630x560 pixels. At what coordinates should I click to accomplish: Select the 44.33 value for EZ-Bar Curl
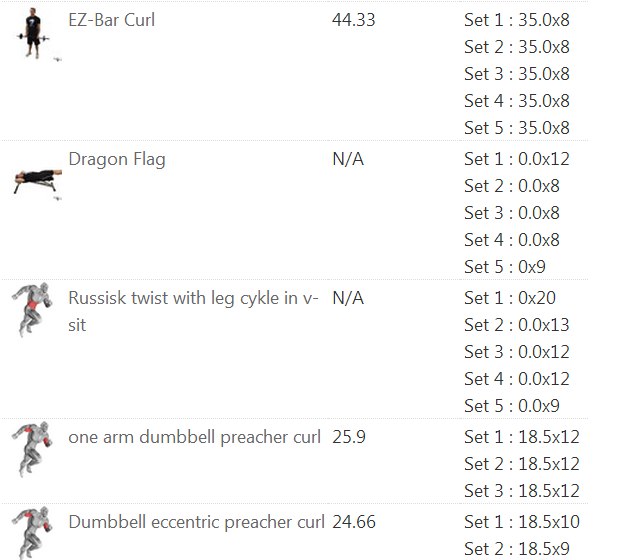tap(353, 20)
